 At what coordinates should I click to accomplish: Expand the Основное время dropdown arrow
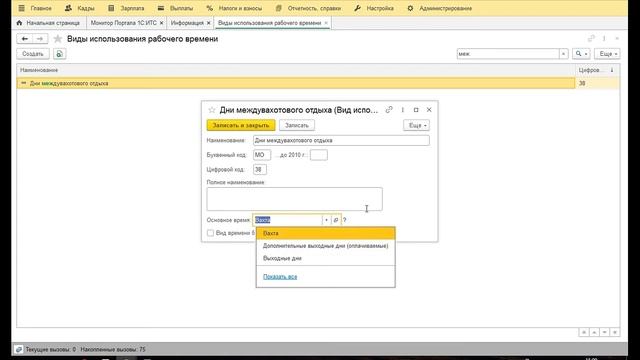click(x=326, y=220)
